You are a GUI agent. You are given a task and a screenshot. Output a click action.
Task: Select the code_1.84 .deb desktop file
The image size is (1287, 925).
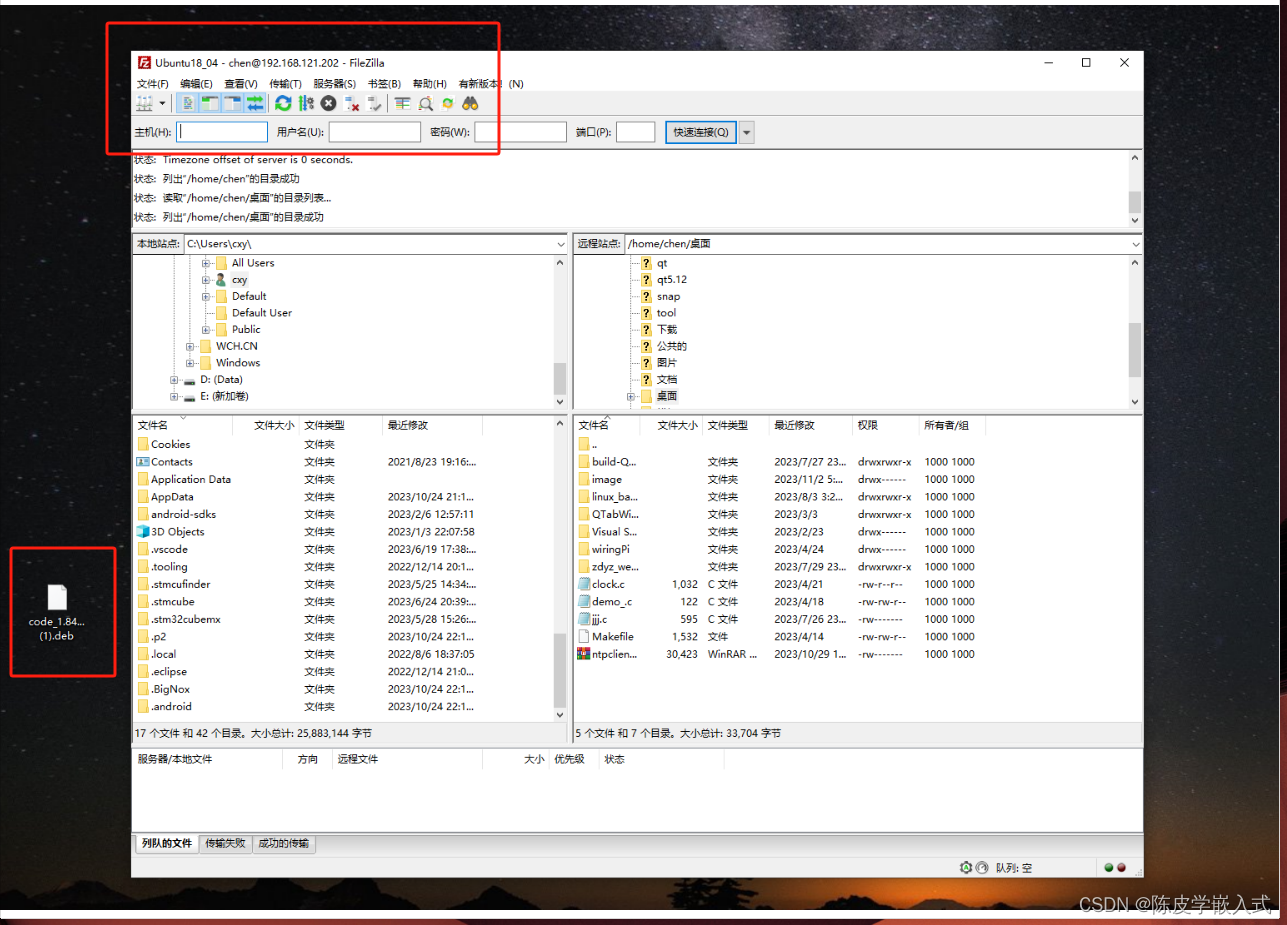click(57, 612)
